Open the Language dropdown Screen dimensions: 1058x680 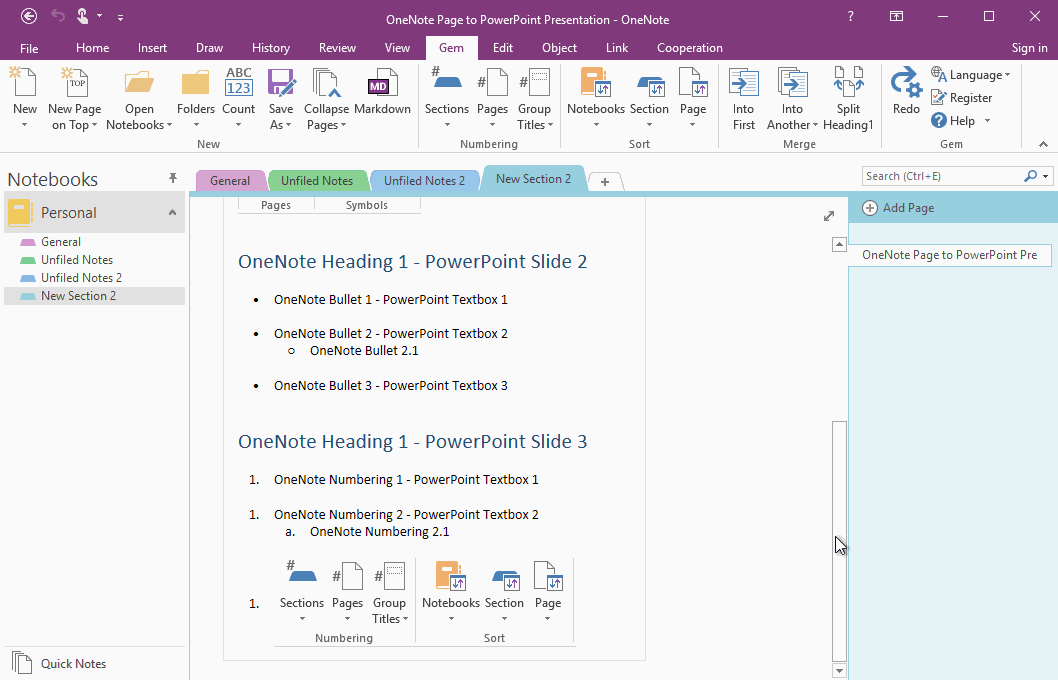[x=971, y=74]
